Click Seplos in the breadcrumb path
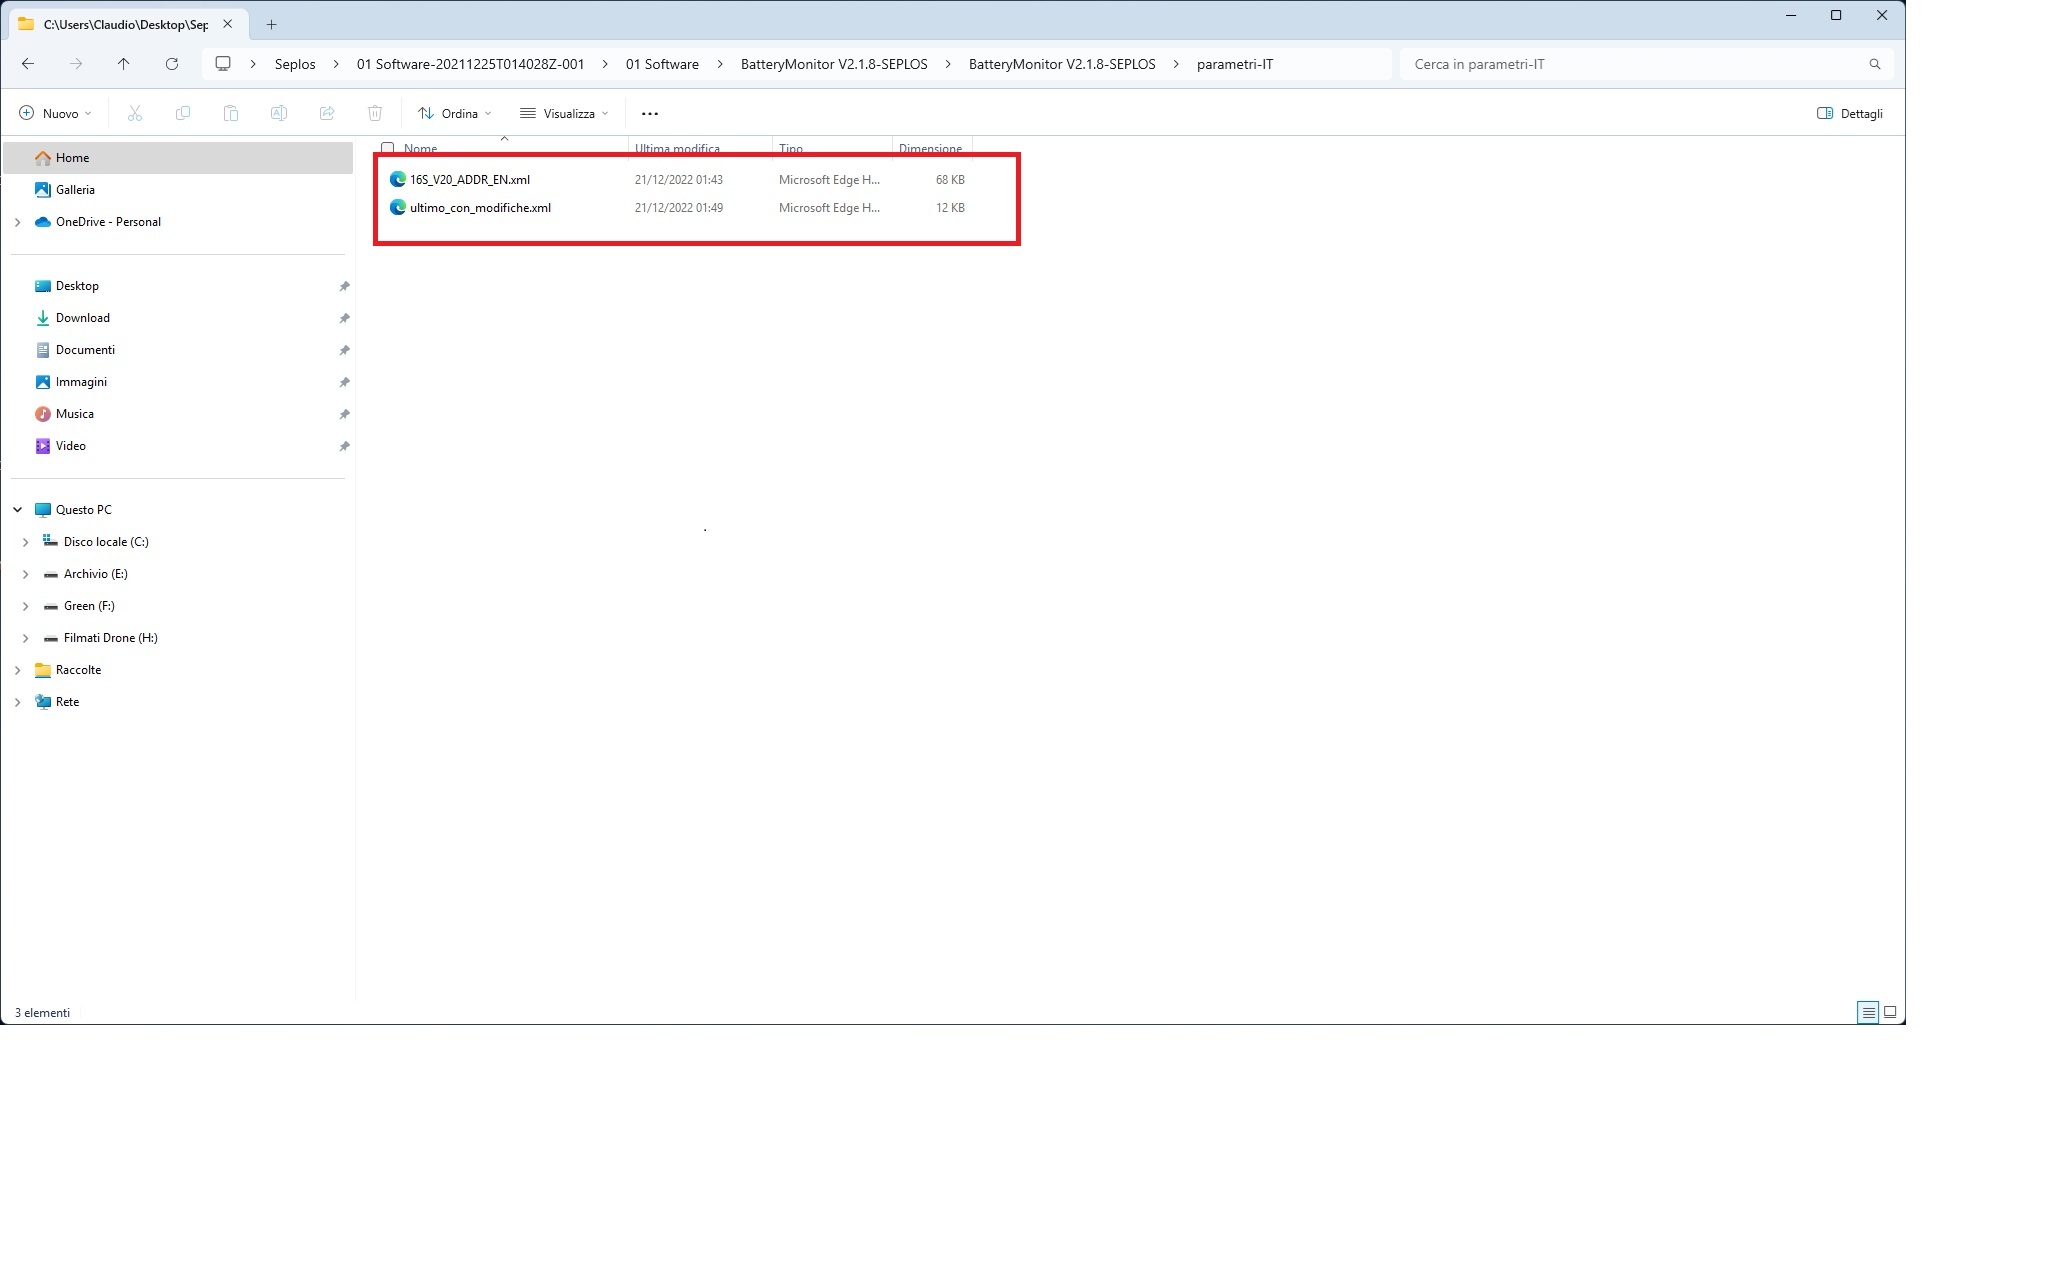This screenshot has width=2048, height=1288. pos(295,64)
